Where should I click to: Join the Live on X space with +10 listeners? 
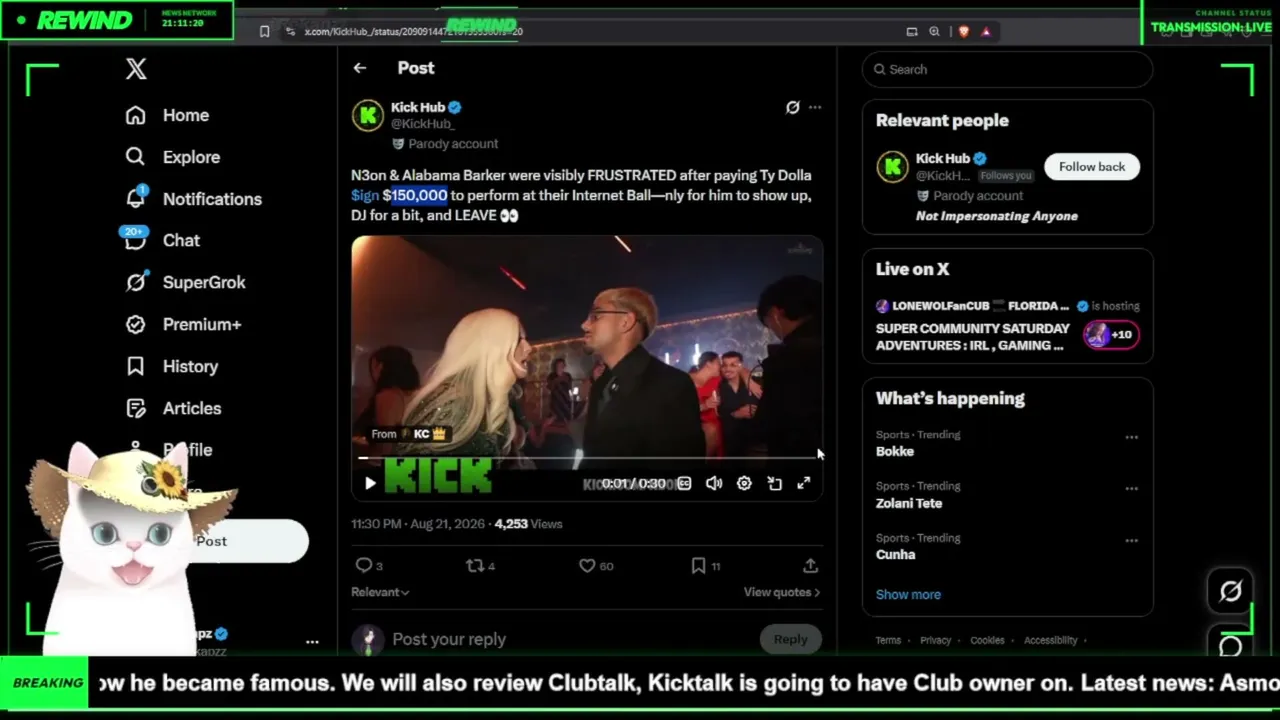click(1111, 335)
